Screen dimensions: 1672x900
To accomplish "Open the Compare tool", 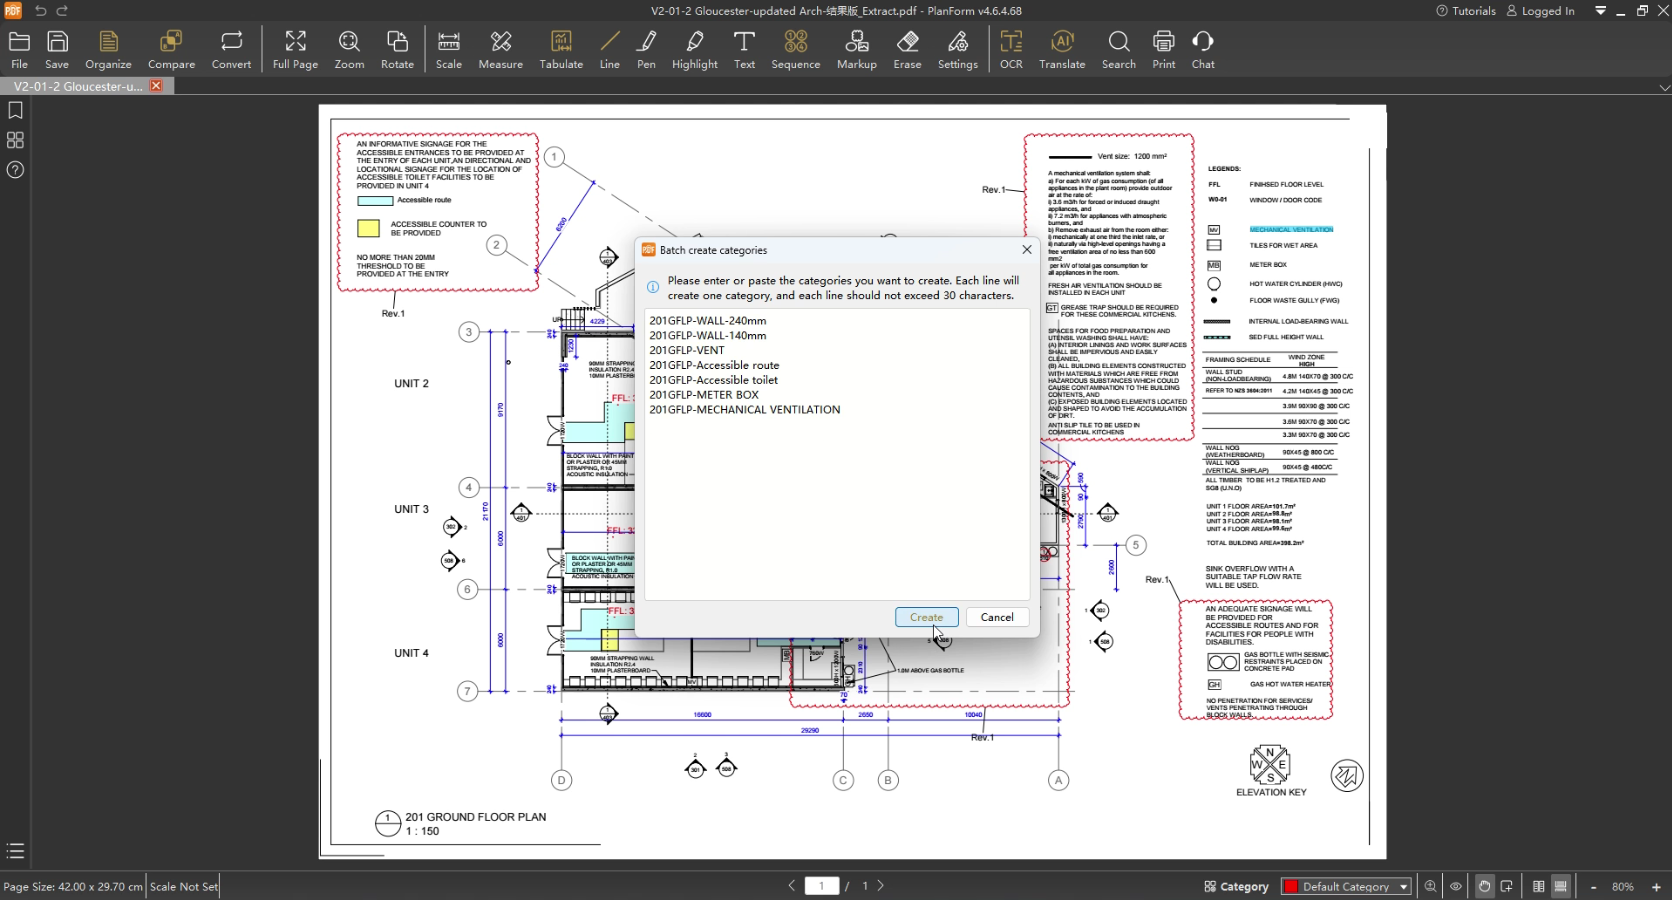I will (x=171, y=50).
